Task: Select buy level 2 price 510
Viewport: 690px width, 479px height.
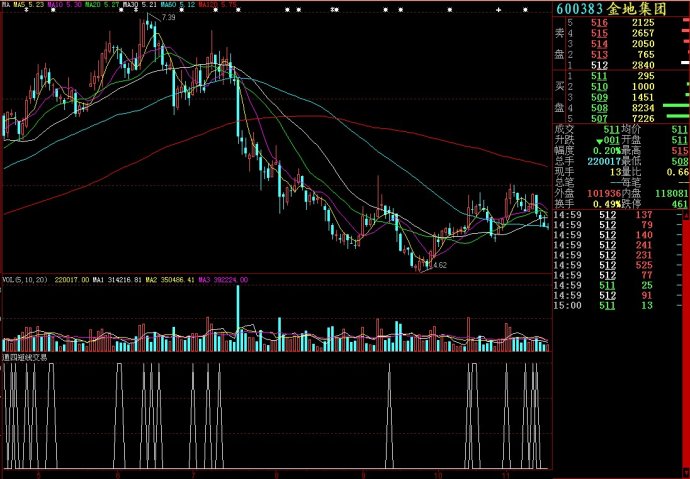Action: pyautogui.click(x=599, y=87)
